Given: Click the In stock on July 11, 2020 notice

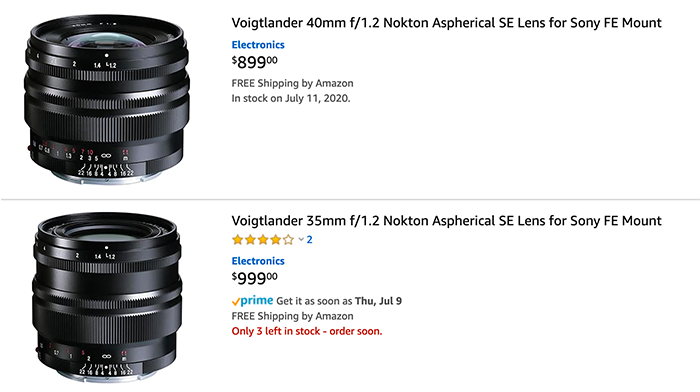Looking at the screenshot, I should 291,98.
